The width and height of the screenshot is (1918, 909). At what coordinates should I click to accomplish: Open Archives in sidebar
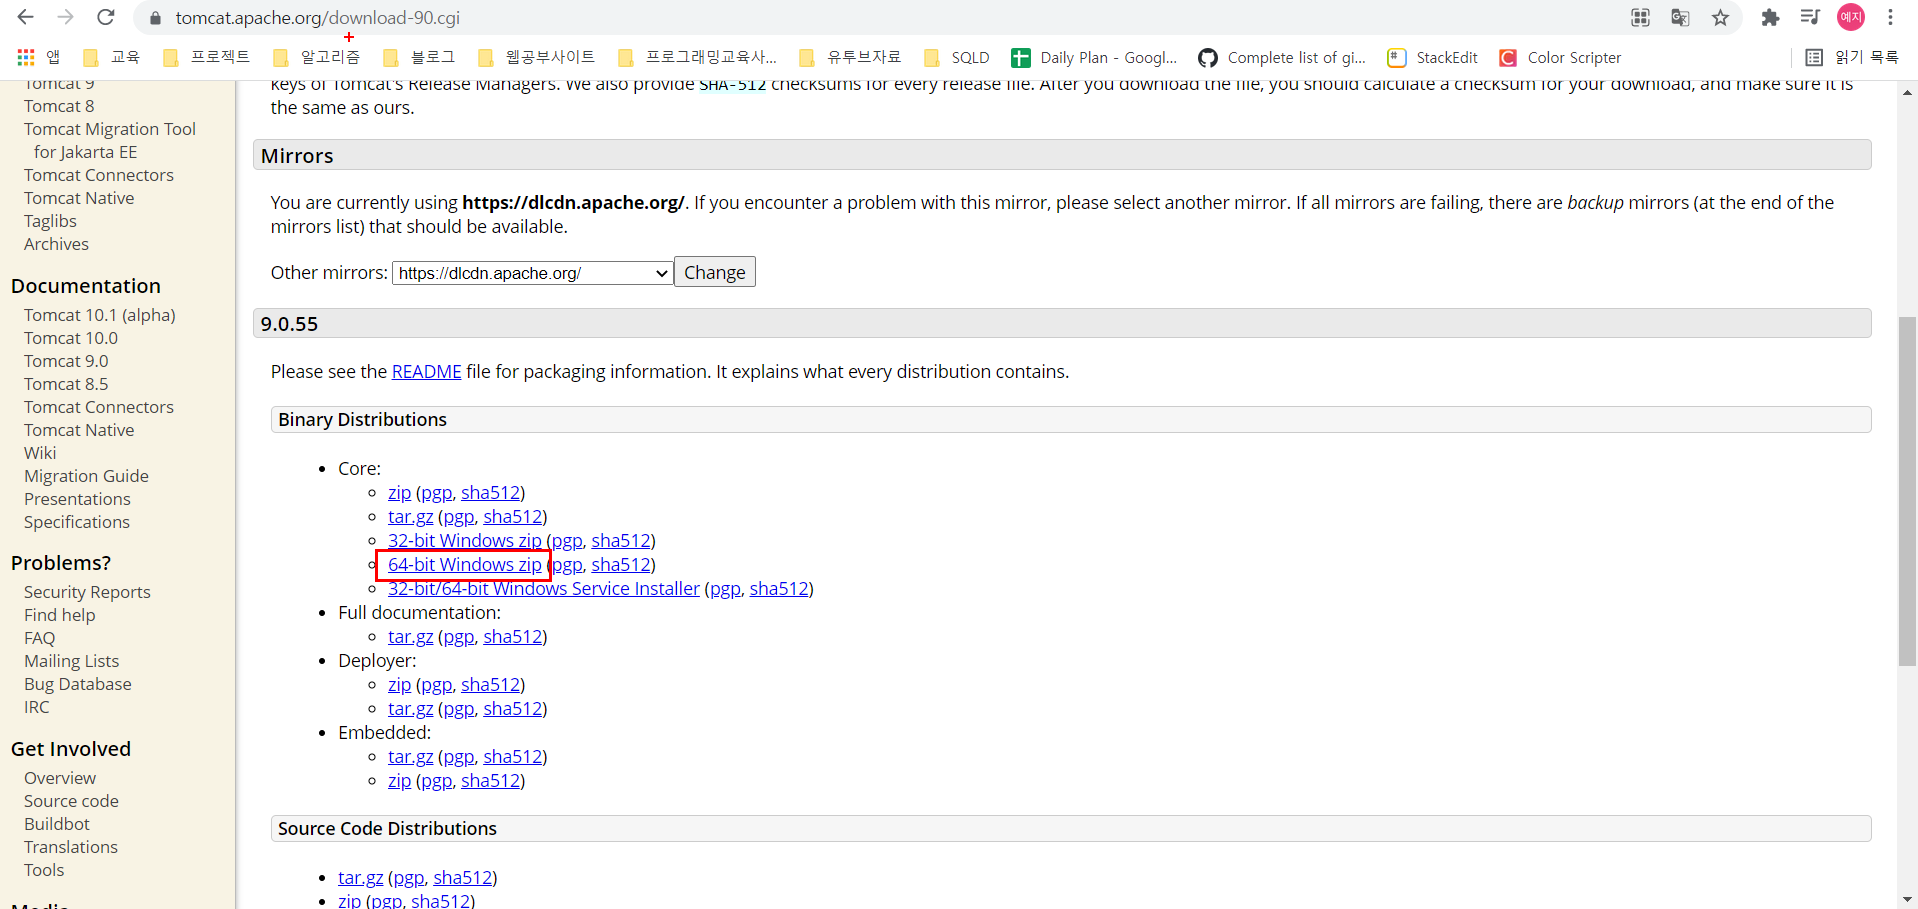[x=56, y=244]
